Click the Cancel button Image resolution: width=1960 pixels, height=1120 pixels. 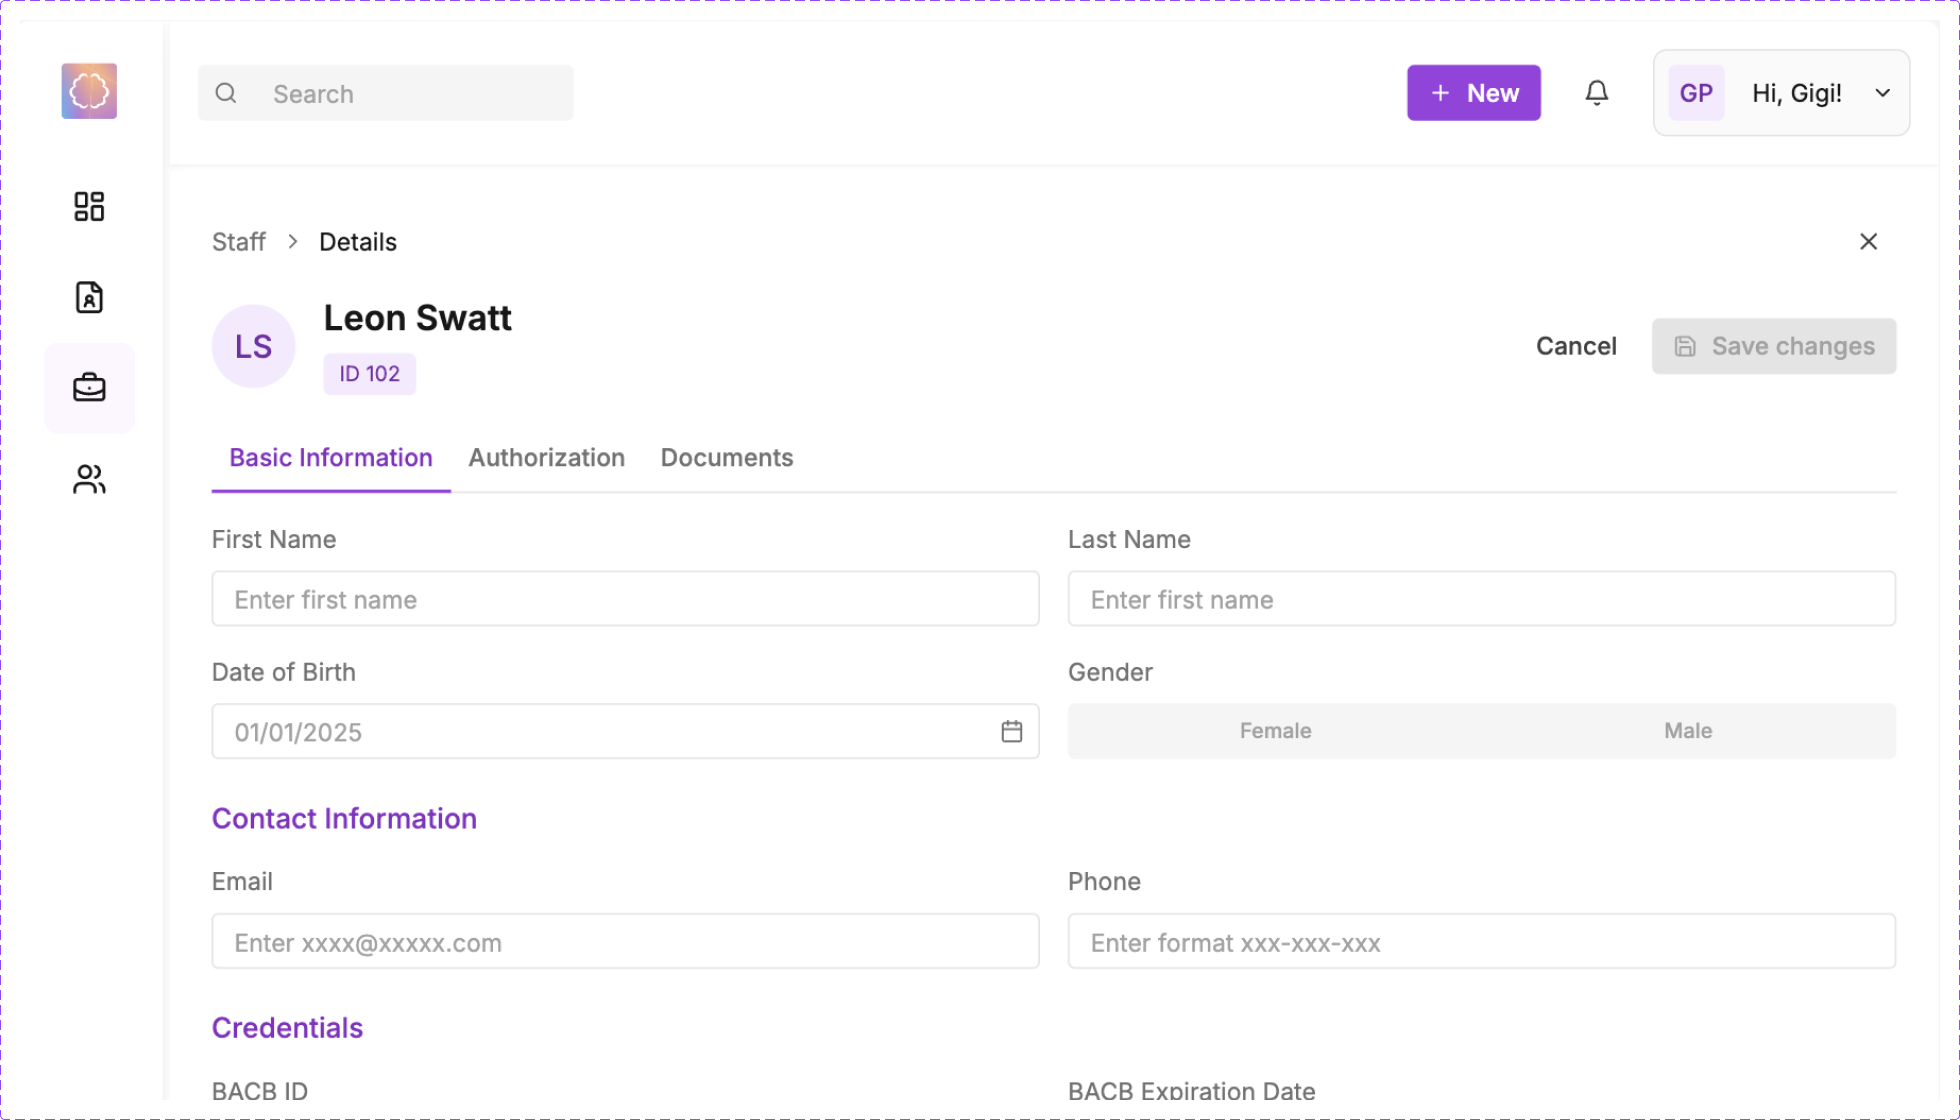pyautogui.click(x=1575, y=346)
